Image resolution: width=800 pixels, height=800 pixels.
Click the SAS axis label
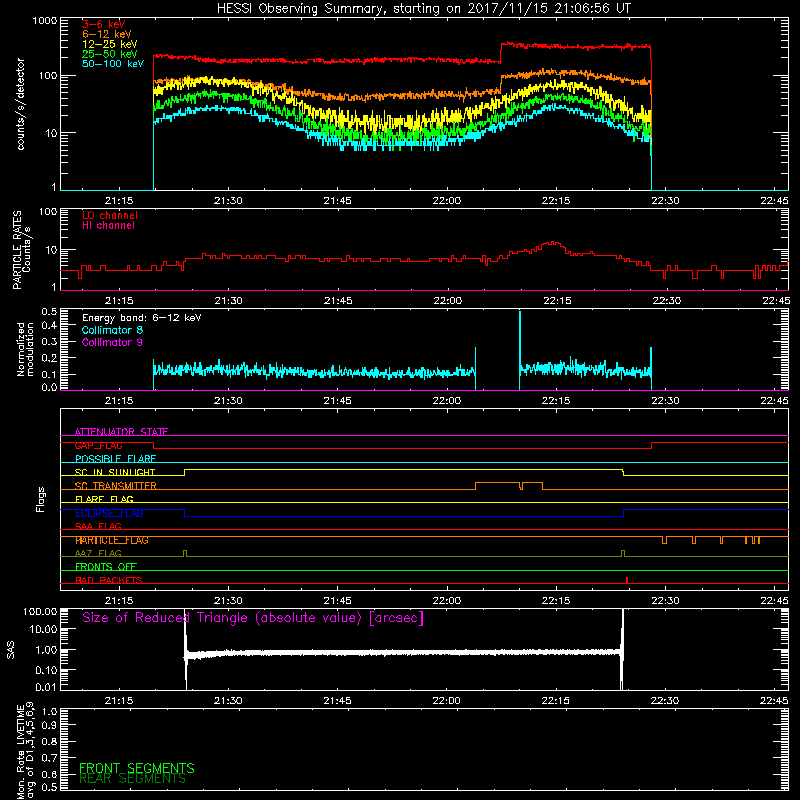click(x=10, y=650)
